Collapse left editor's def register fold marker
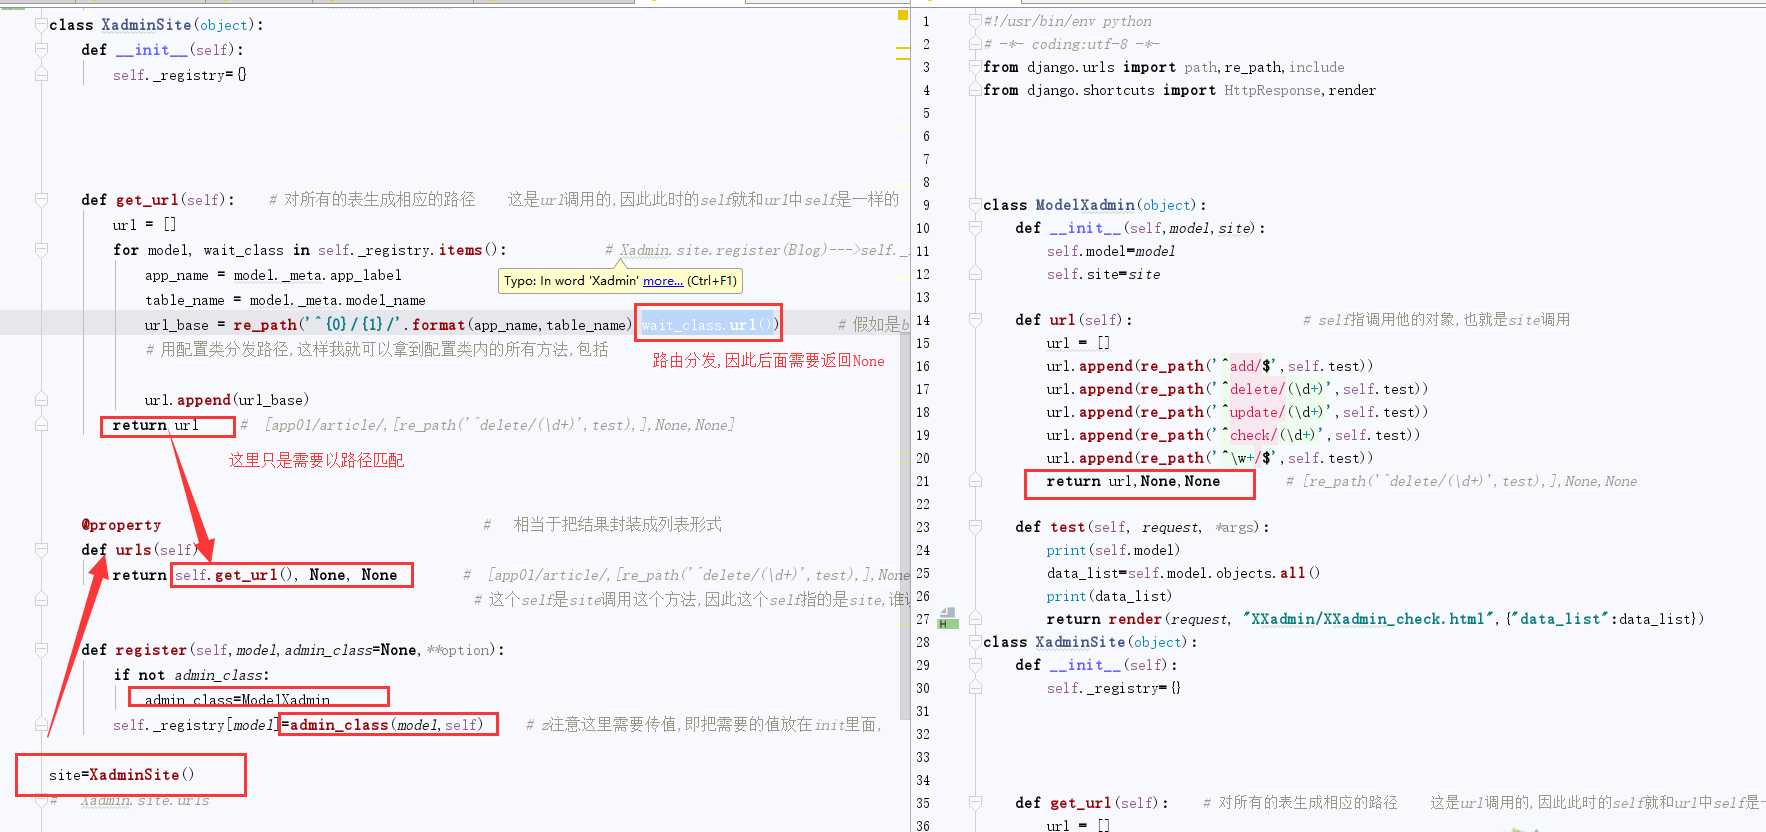The height and width of the screenshot is (832, 1766). pos(41,650)
